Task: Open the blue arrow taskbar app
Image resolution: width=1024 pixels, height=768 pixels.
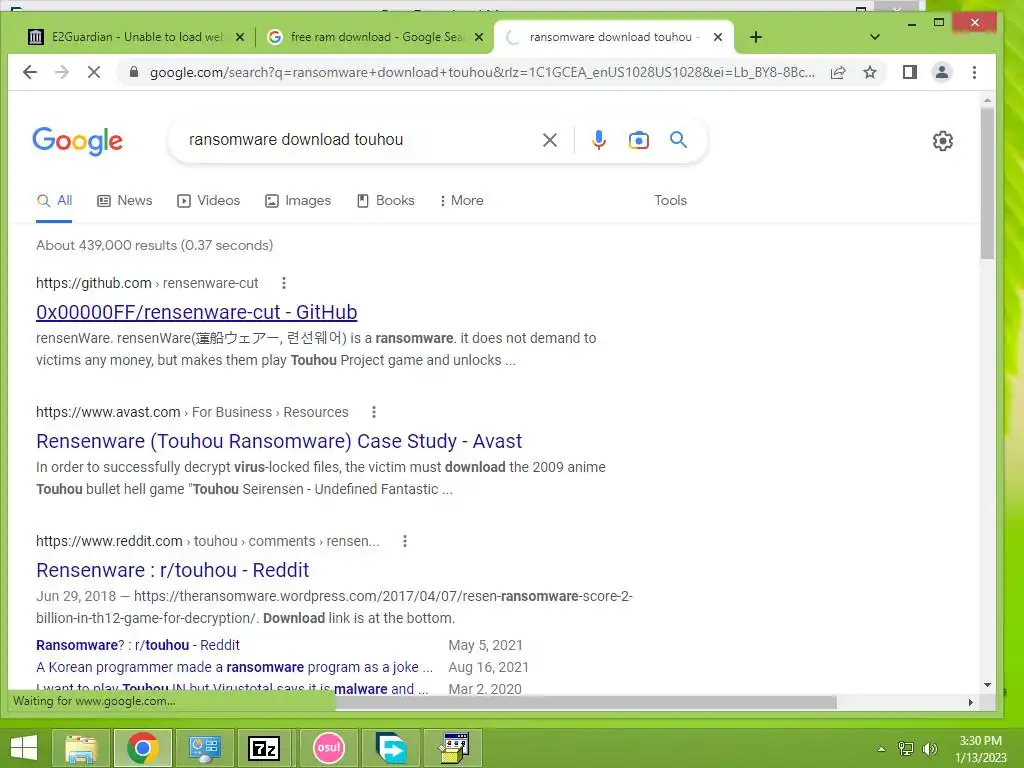Action: coord(391,748)
